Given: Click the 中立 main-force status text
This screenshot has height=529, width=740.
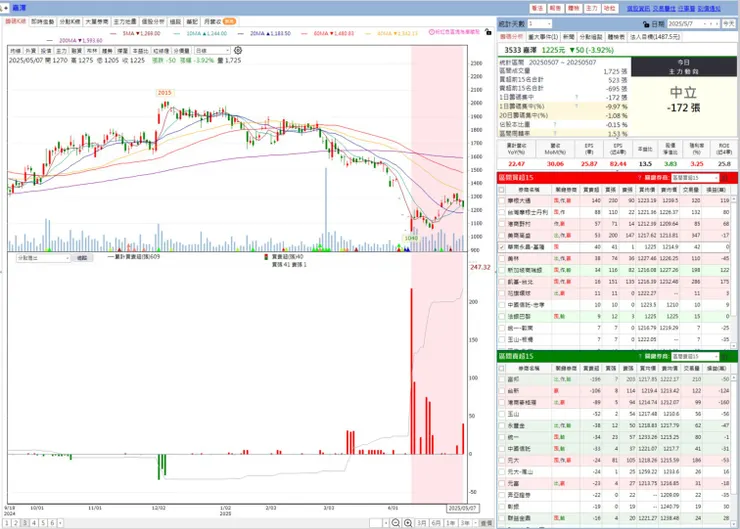Looking at the screenshot, I should [x=683, y=92].
